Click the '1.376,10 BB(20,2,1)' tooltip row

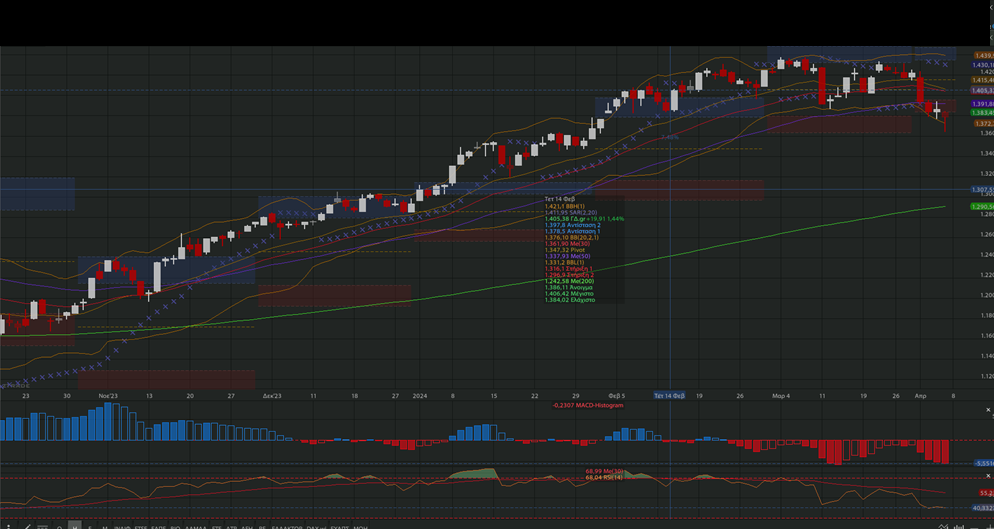coord(572,238)
